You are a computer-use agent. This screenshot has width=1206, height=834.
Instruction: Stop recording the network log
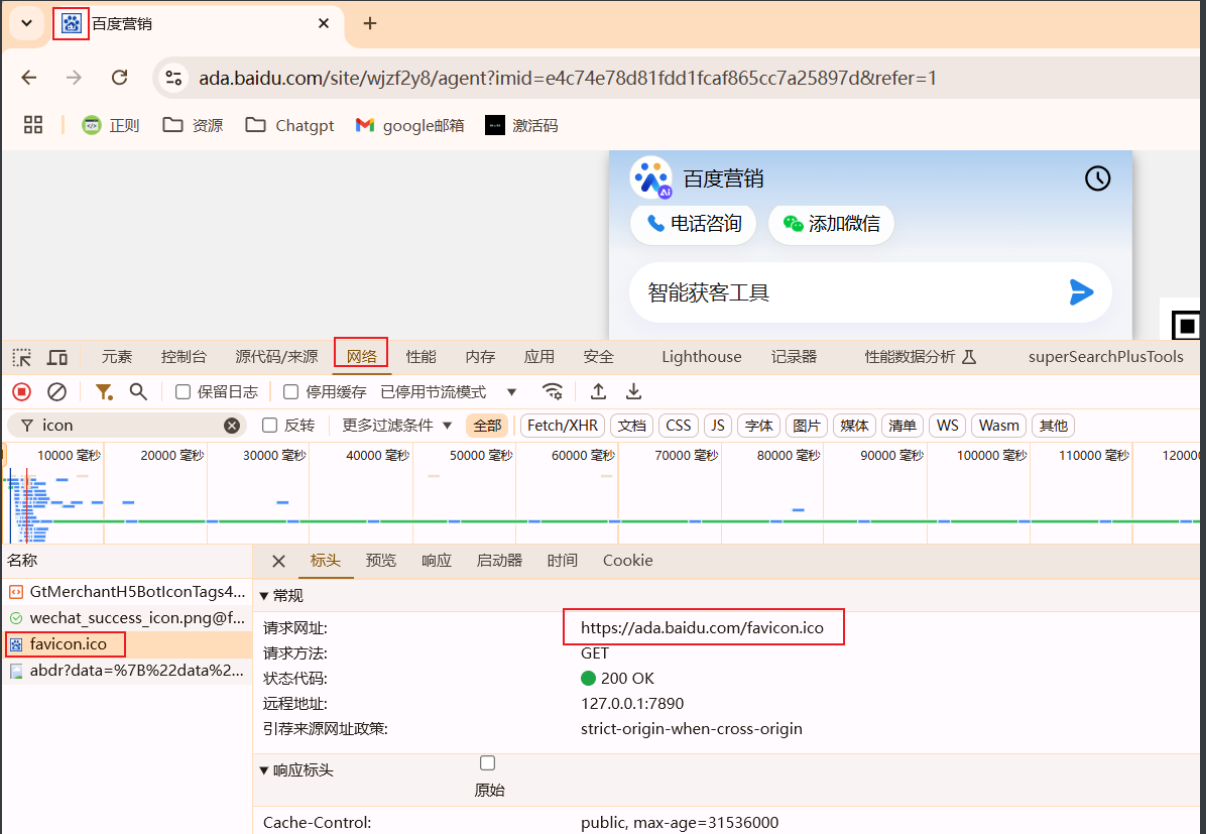pos(22,391)
